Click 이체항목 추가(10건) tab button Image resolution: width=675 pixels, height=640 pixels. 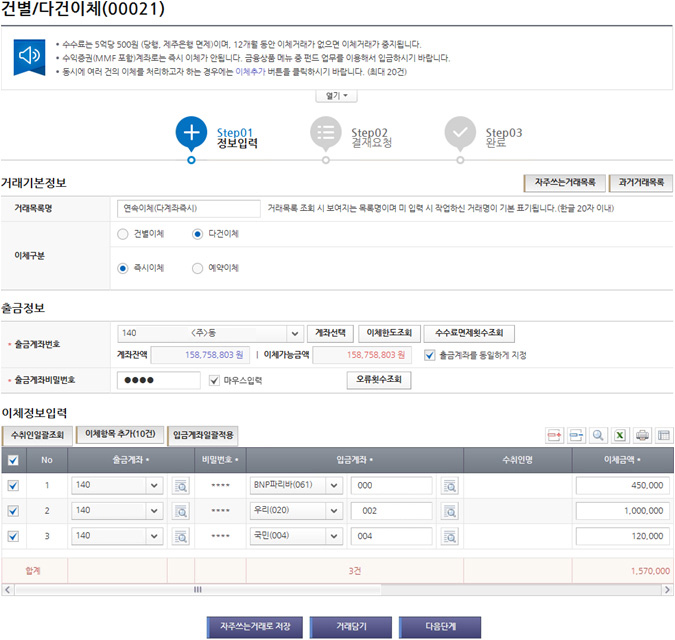point(120,434)
